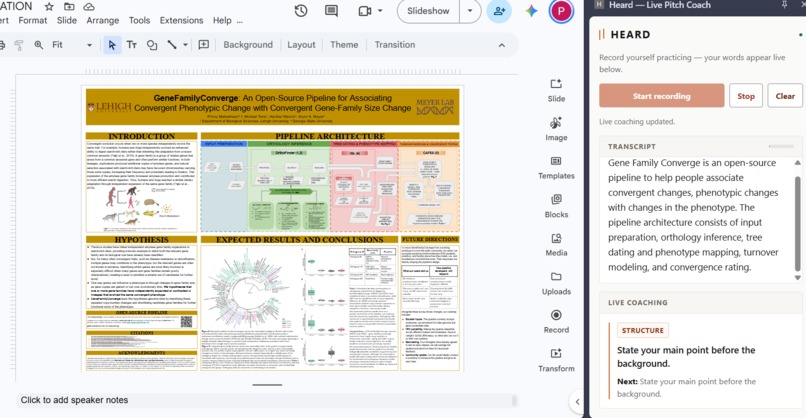This screenshot has width=806, height=418.
Task: Click the zoom magnifier icon
Action: [39, 45]
